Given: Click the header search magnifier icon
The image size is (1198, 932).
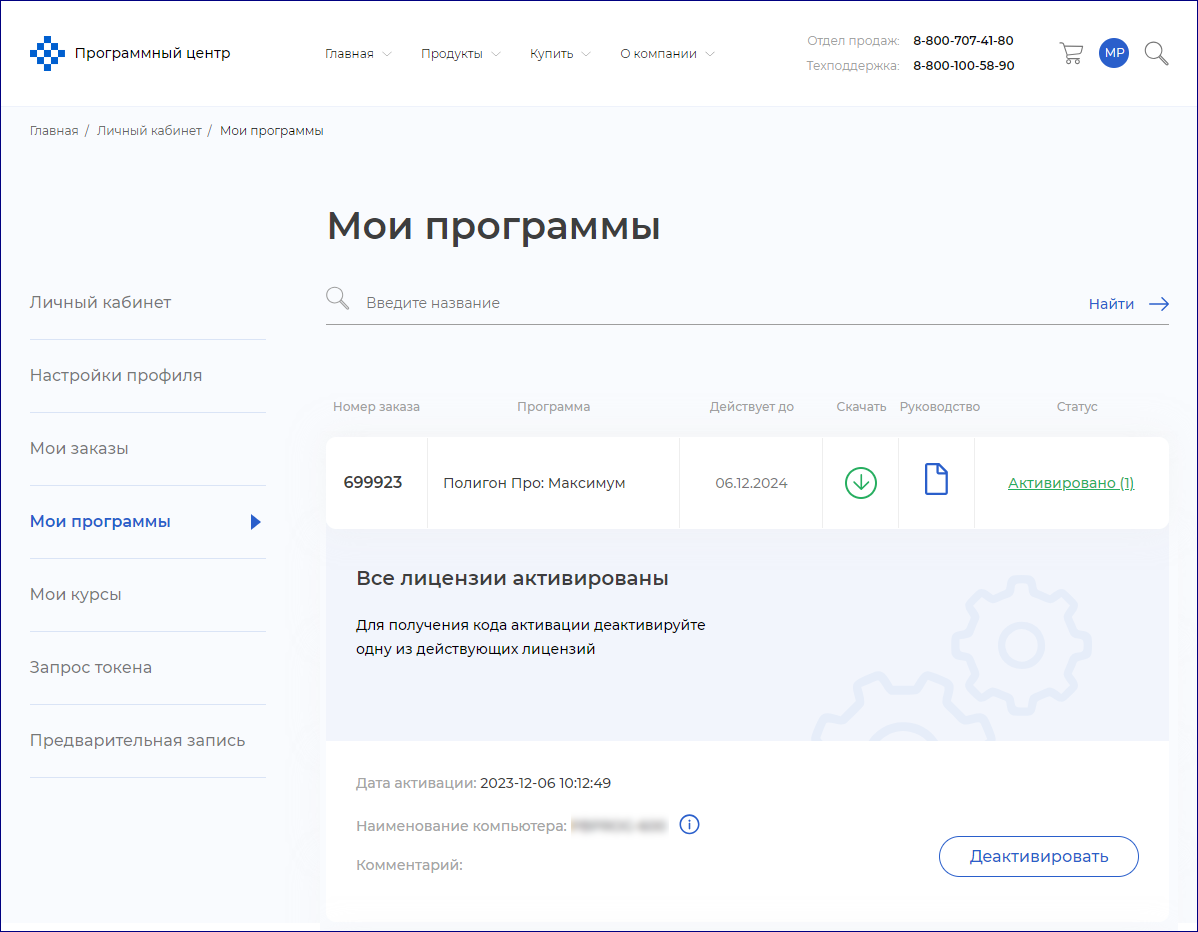Looking at the screenshot, I should 1156,54.
